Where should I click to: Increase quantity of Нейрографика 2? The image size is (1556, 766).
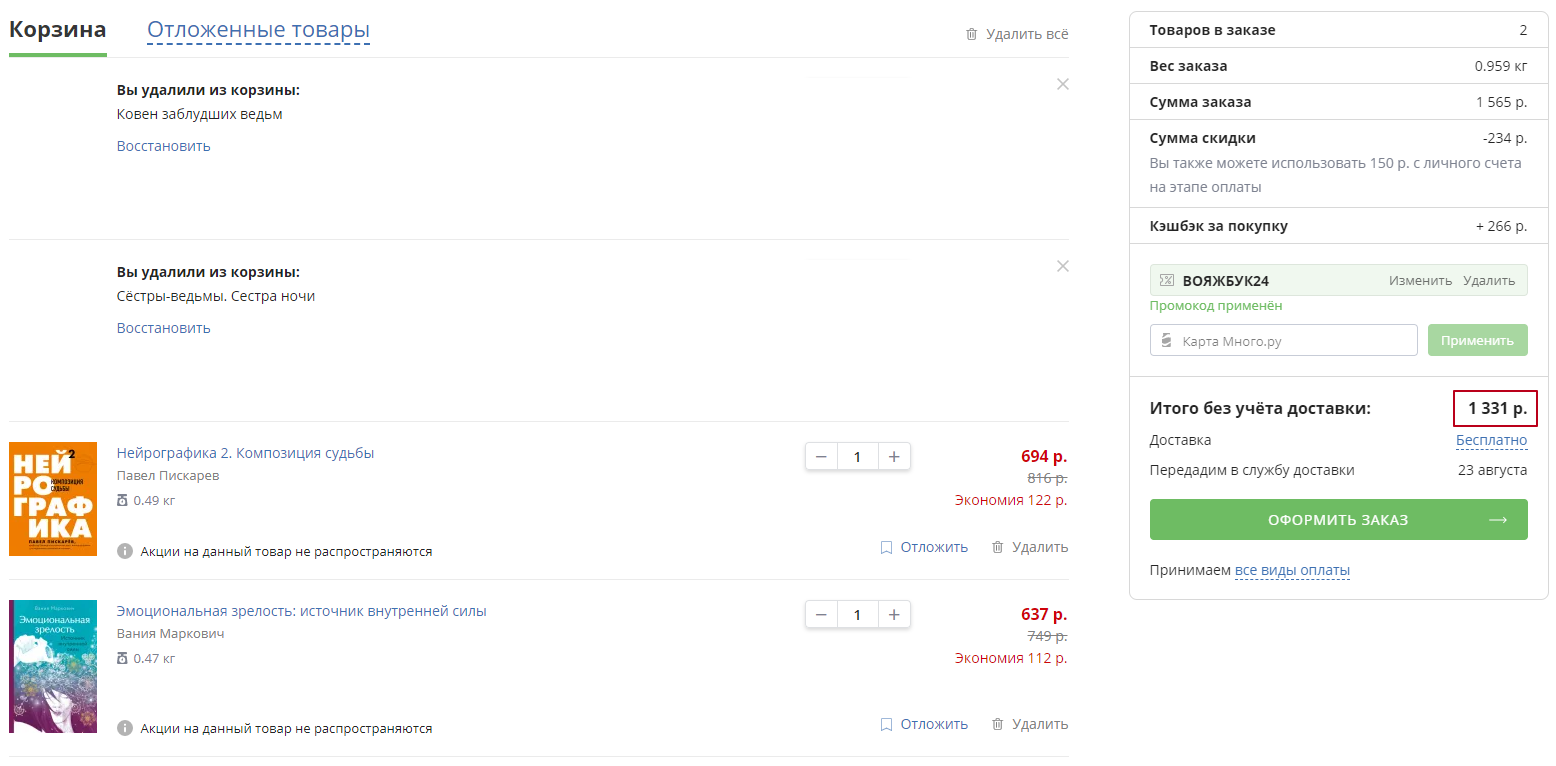pos(894,457)
